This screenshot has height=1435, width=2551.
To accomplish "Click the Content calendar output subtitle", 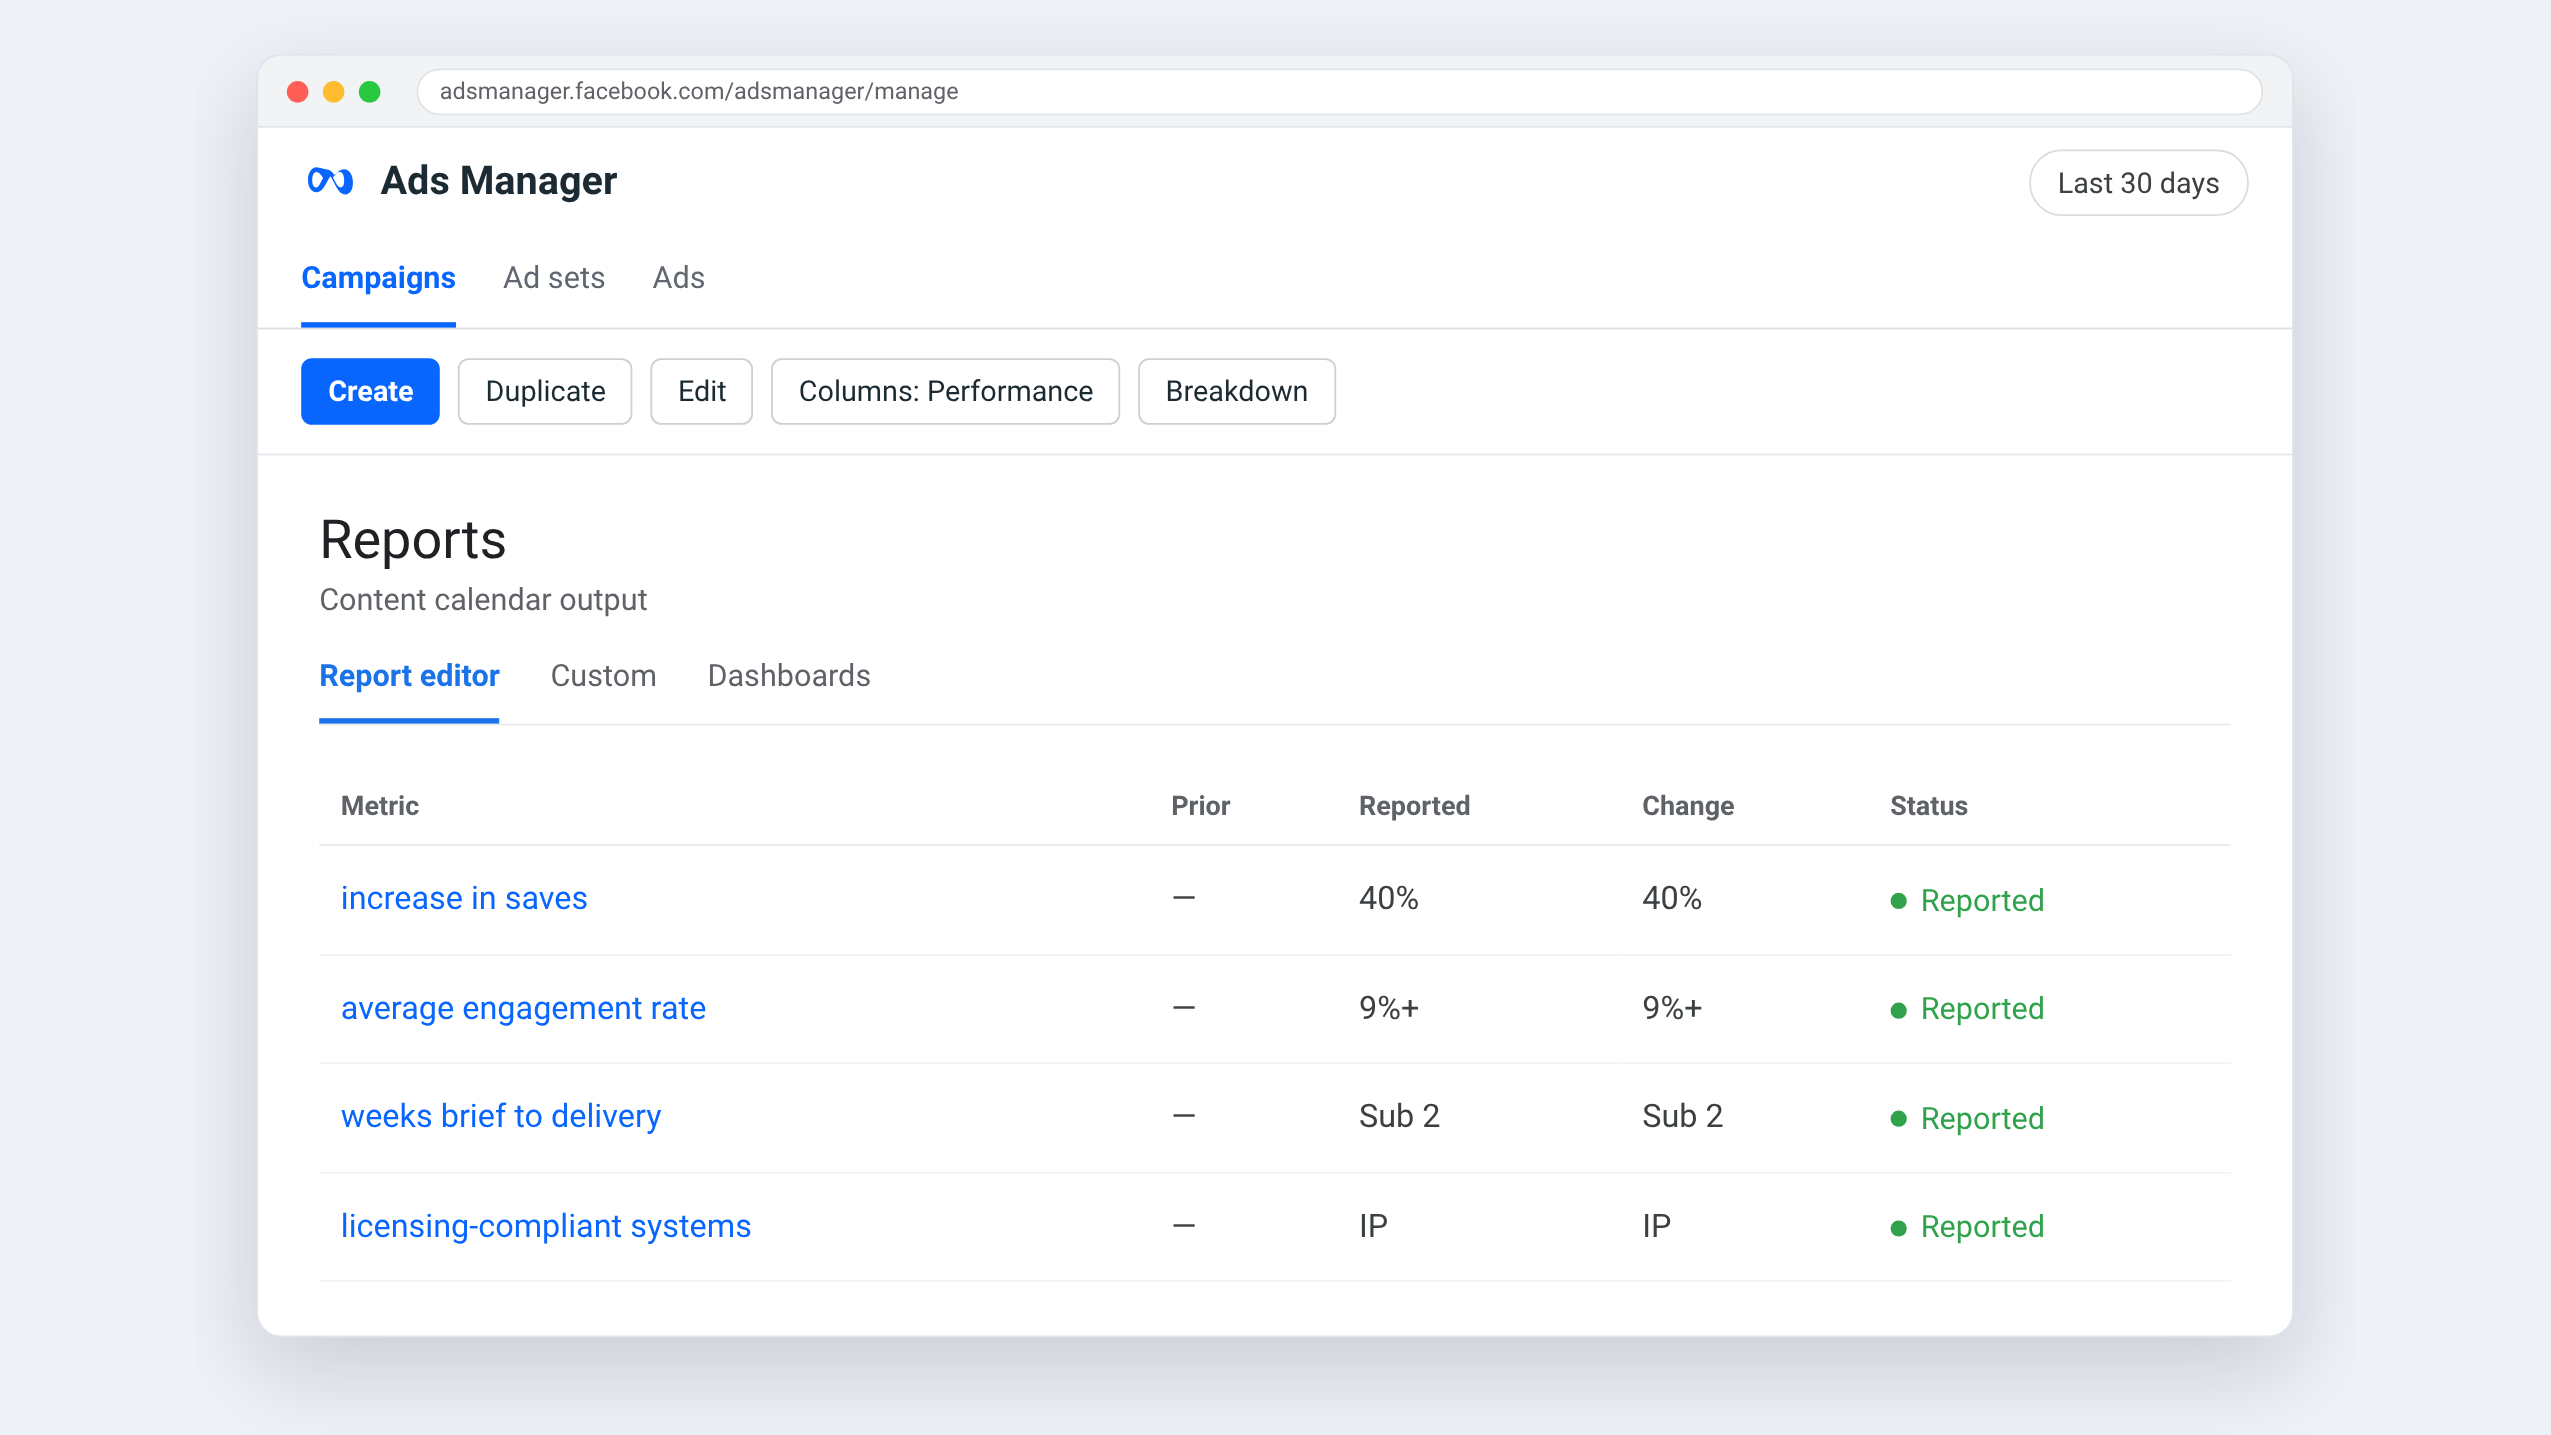I will [483, 600].
